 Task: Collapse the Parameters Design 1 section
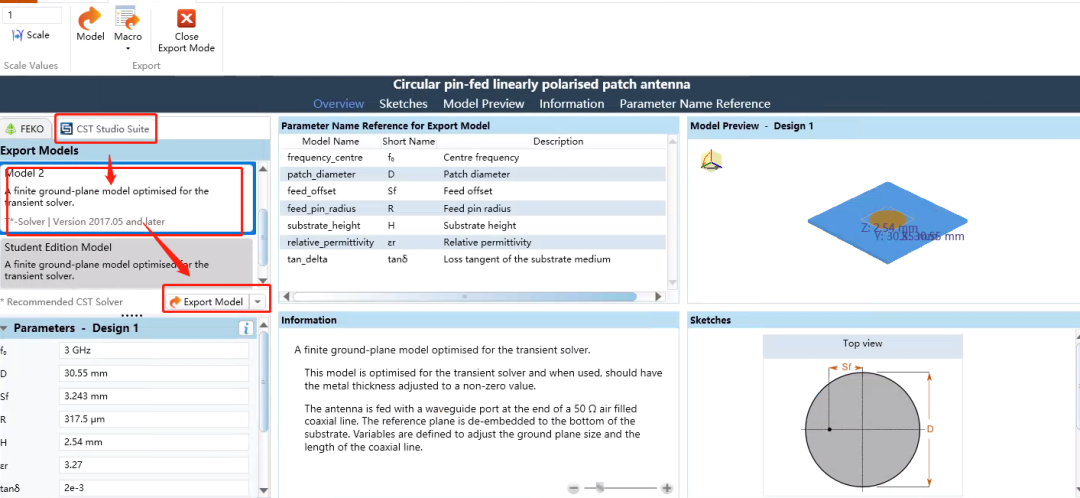[x=5, y=329]
